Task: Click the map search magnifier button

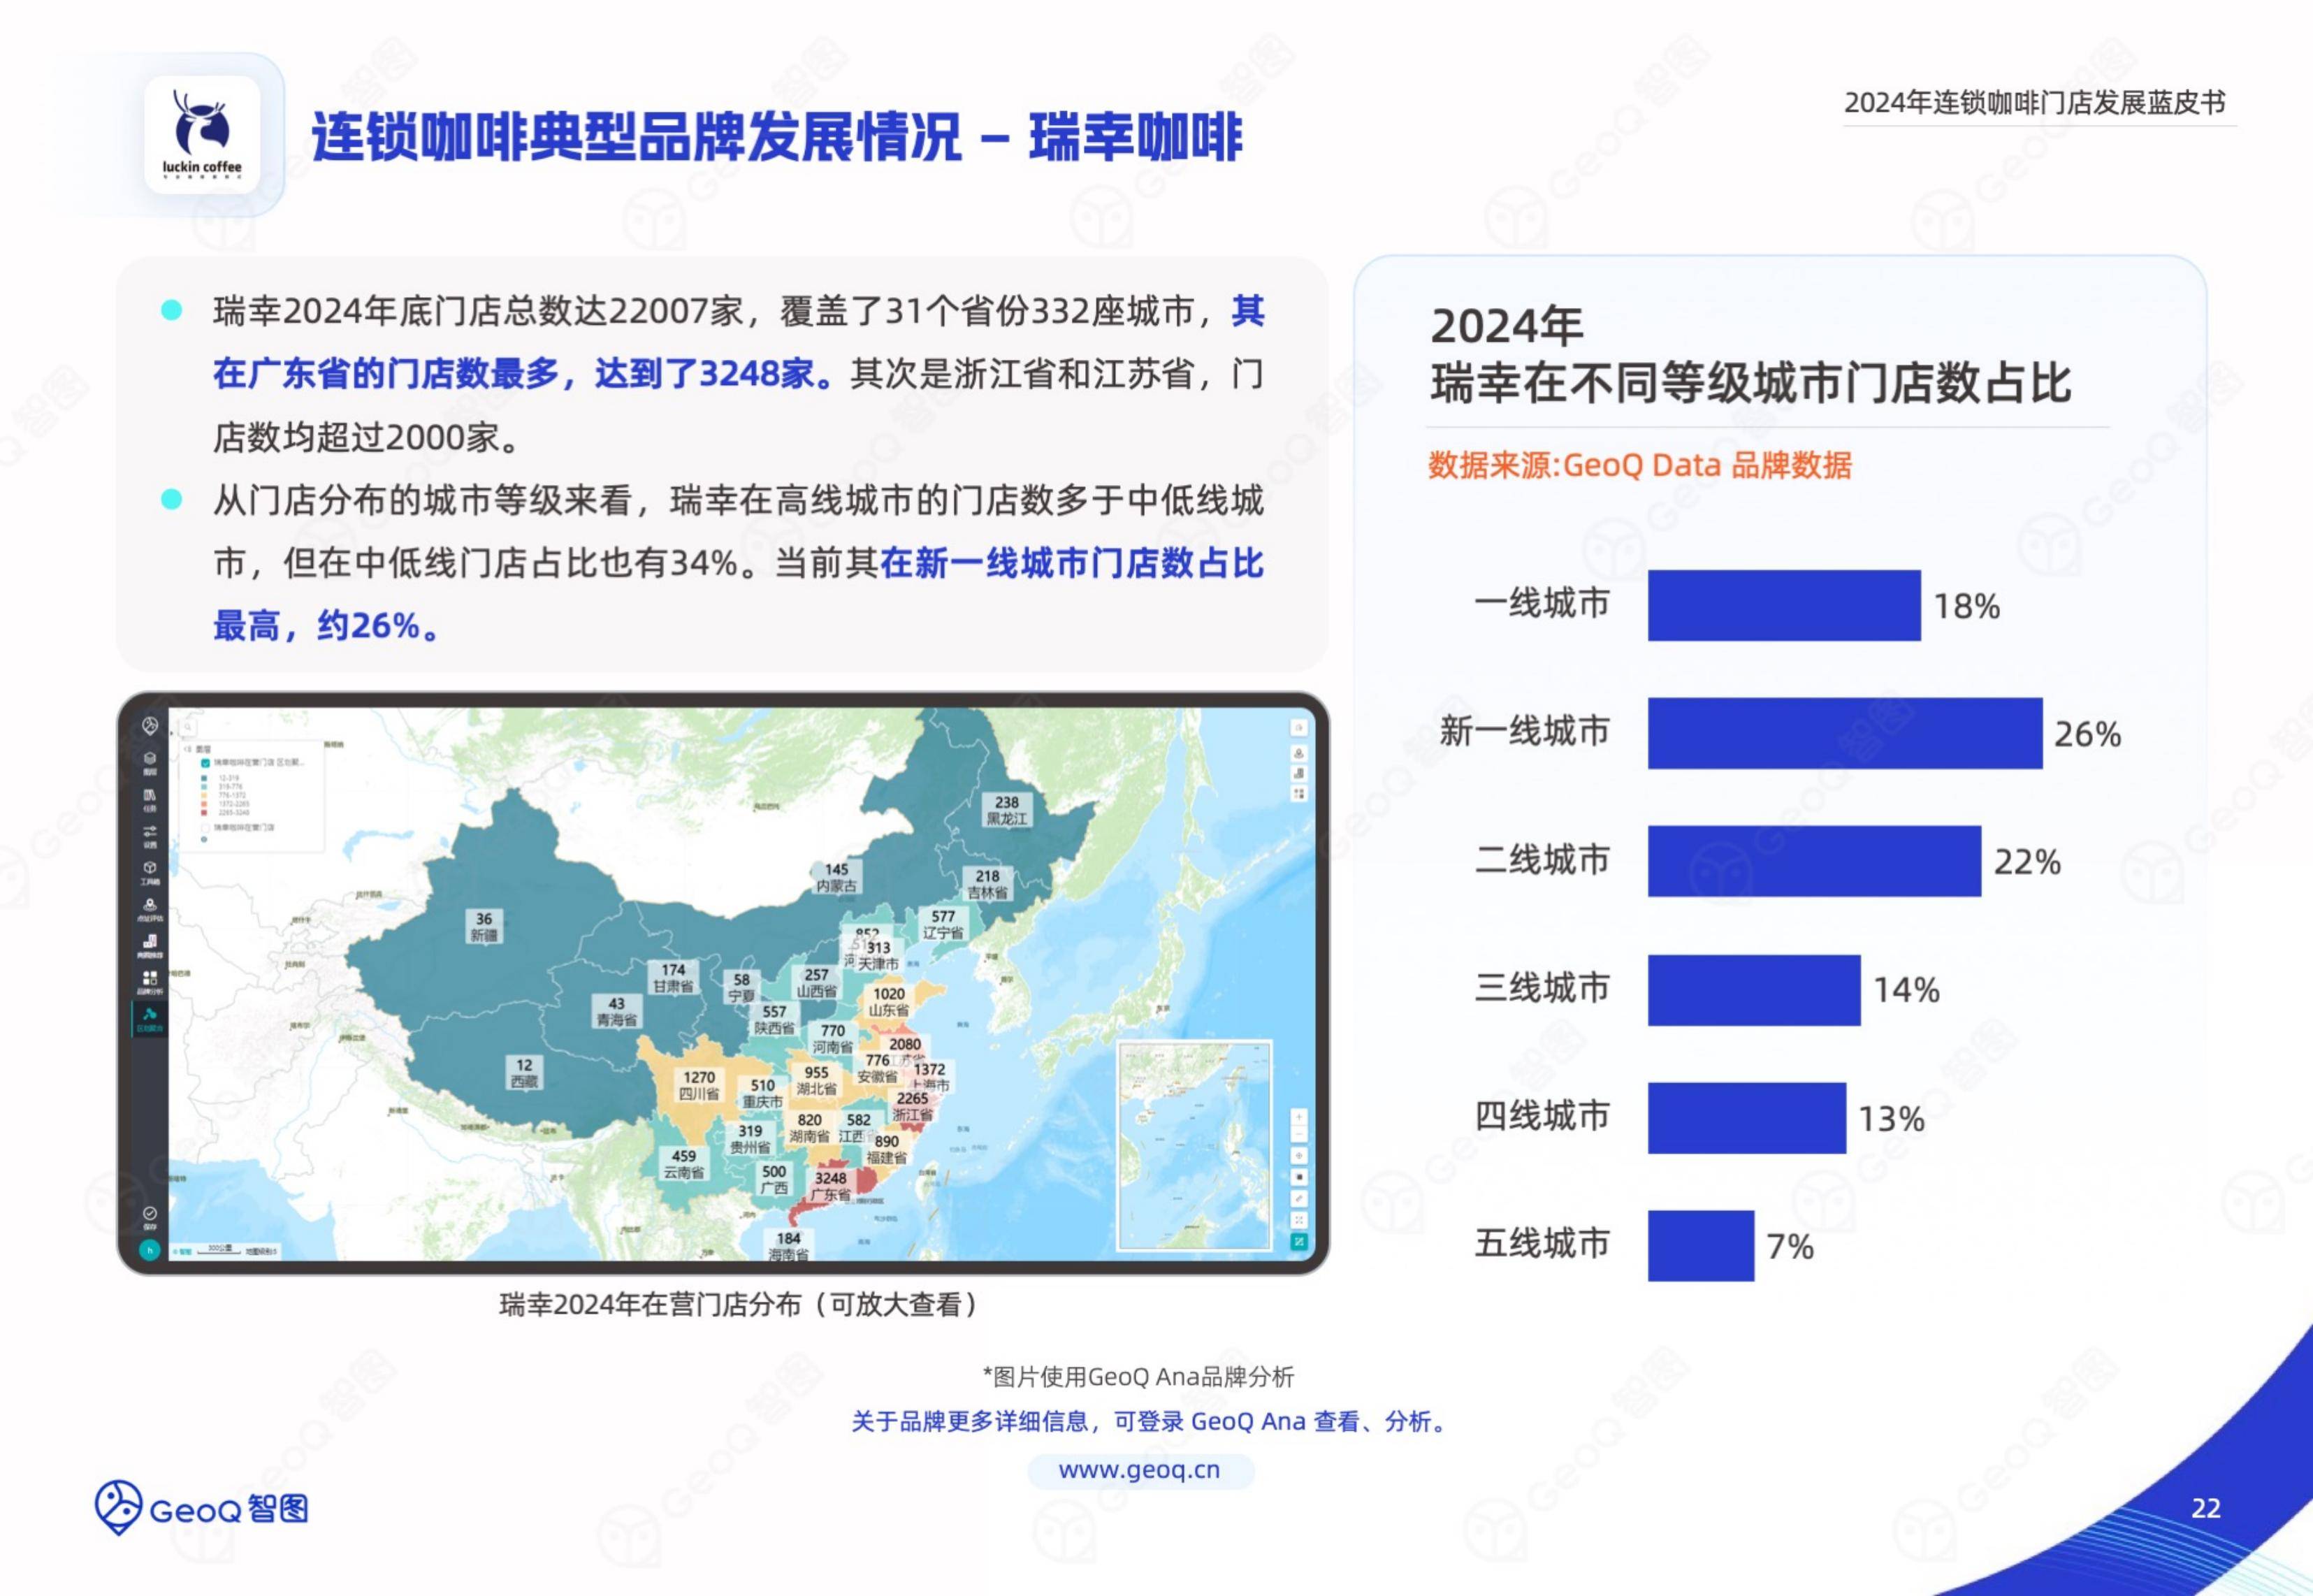Action: point(188,727)
